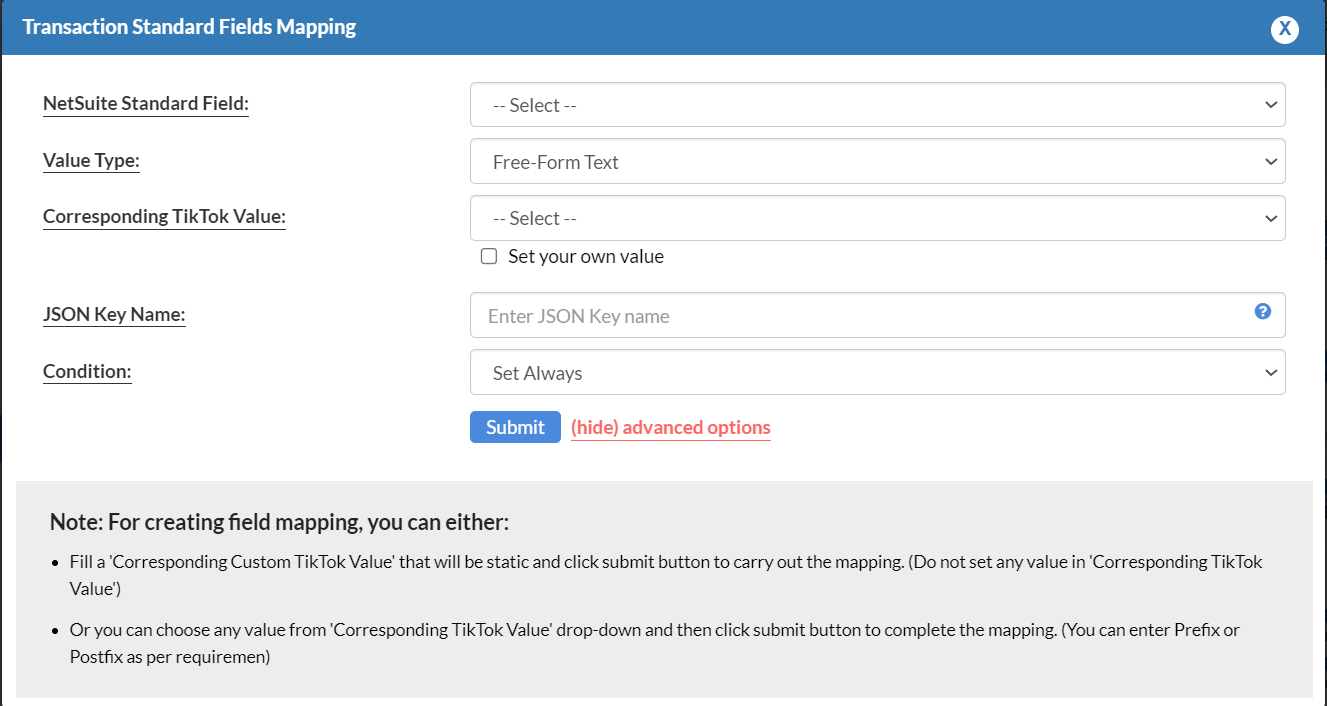Open the Value Type dropdown showing Free-Form Text

877,161
